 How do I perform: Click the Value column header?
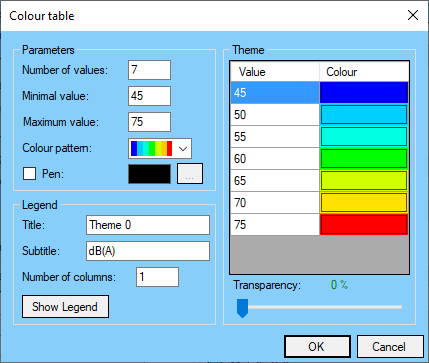tap(275, 72)
